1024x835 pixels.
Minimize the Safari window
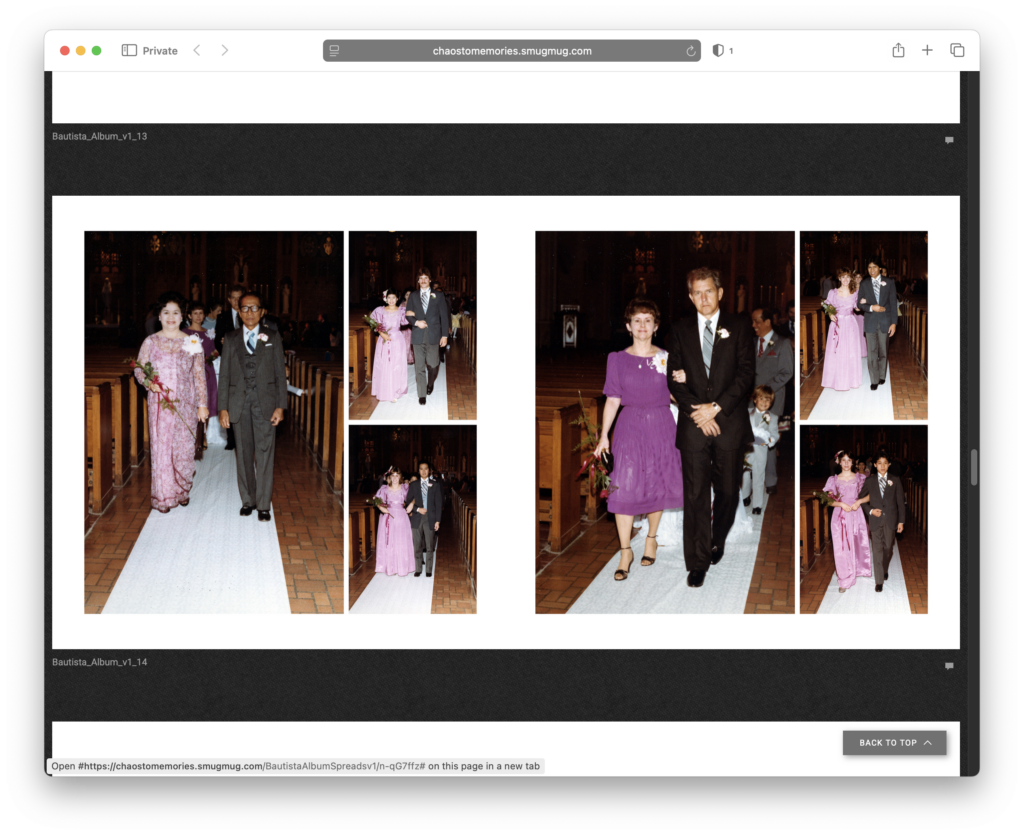tap(81, 50)
